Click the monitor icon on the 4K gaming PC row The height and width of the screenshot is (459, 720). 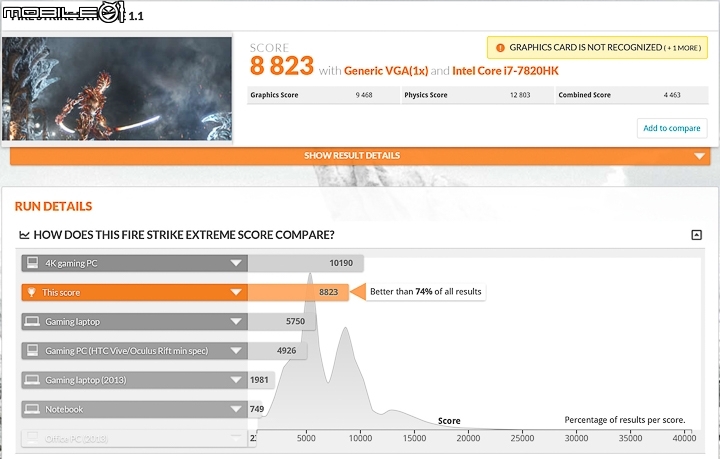(33, 263)
